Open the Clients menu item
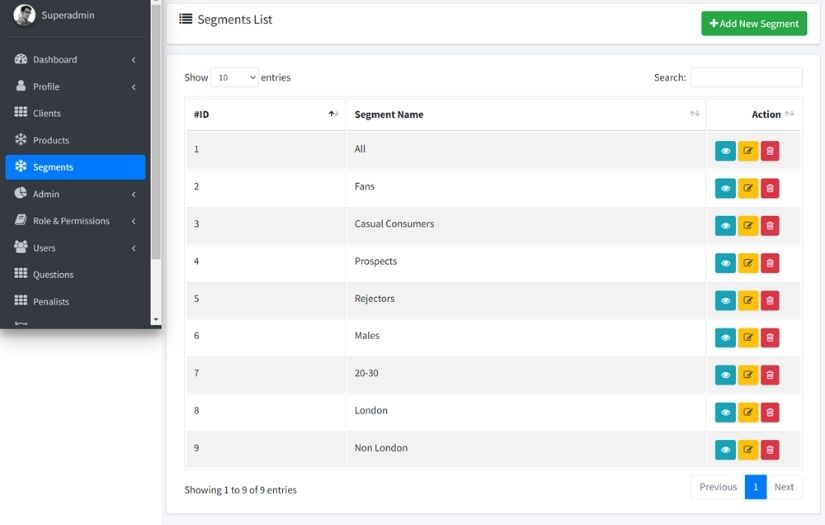The width and height of the screenshot is (825, 525). (x=47, y=114)
